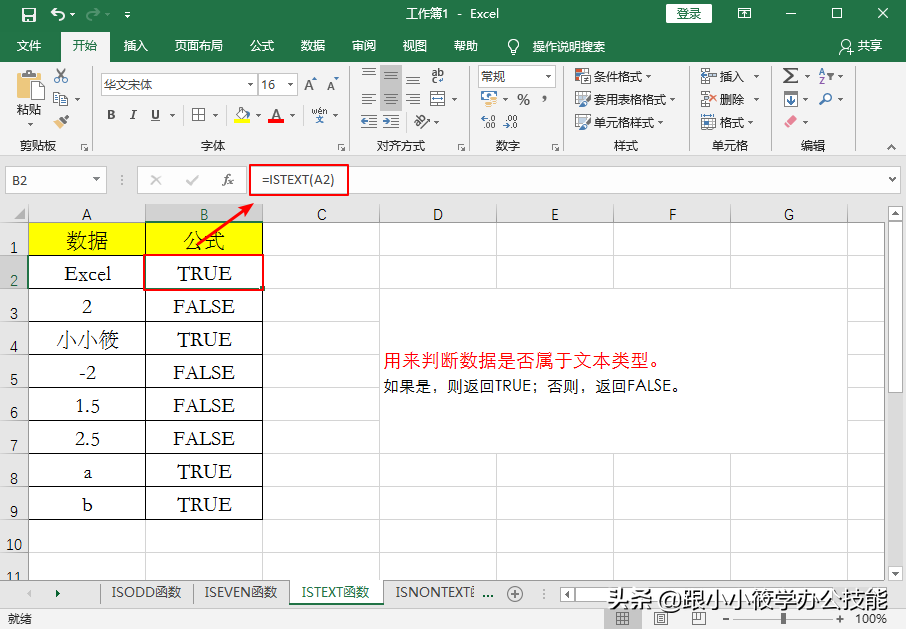
Task: Switch to the 公式 ribbon tab
Action: 262,46
